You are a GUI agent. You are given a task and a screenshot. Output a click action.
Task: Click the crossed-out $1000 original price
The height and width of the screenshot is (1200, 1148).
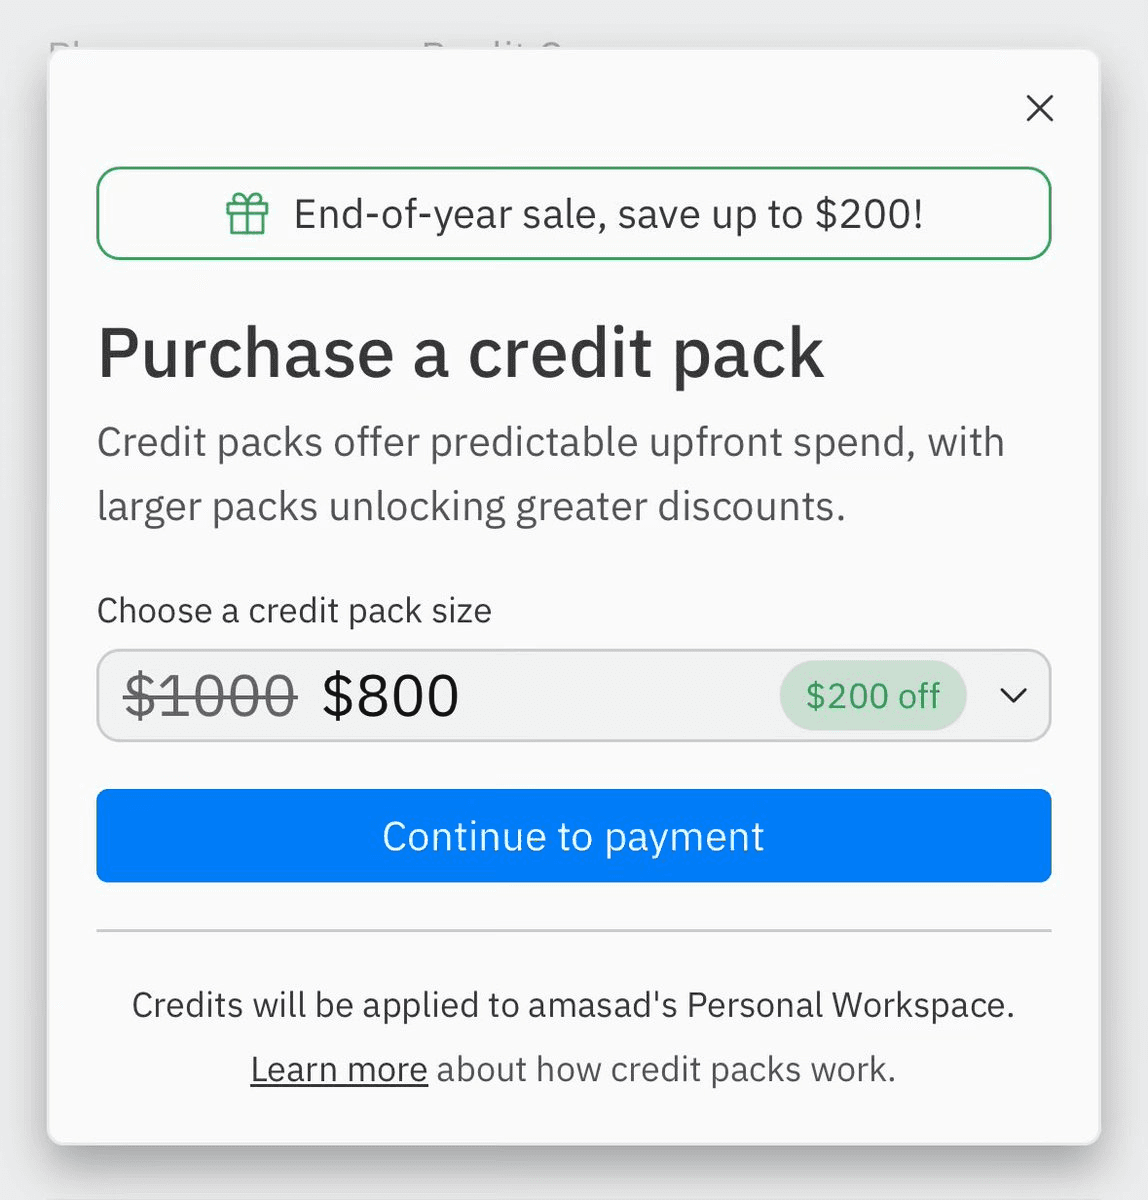(x=210, y=695)
